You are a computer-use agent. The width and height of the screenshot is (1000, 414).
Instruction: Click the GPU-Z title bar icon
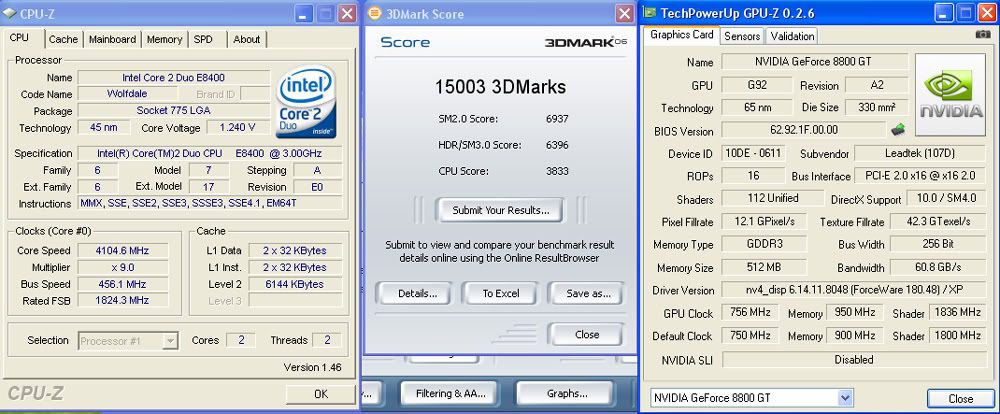(x=649, y=13)
